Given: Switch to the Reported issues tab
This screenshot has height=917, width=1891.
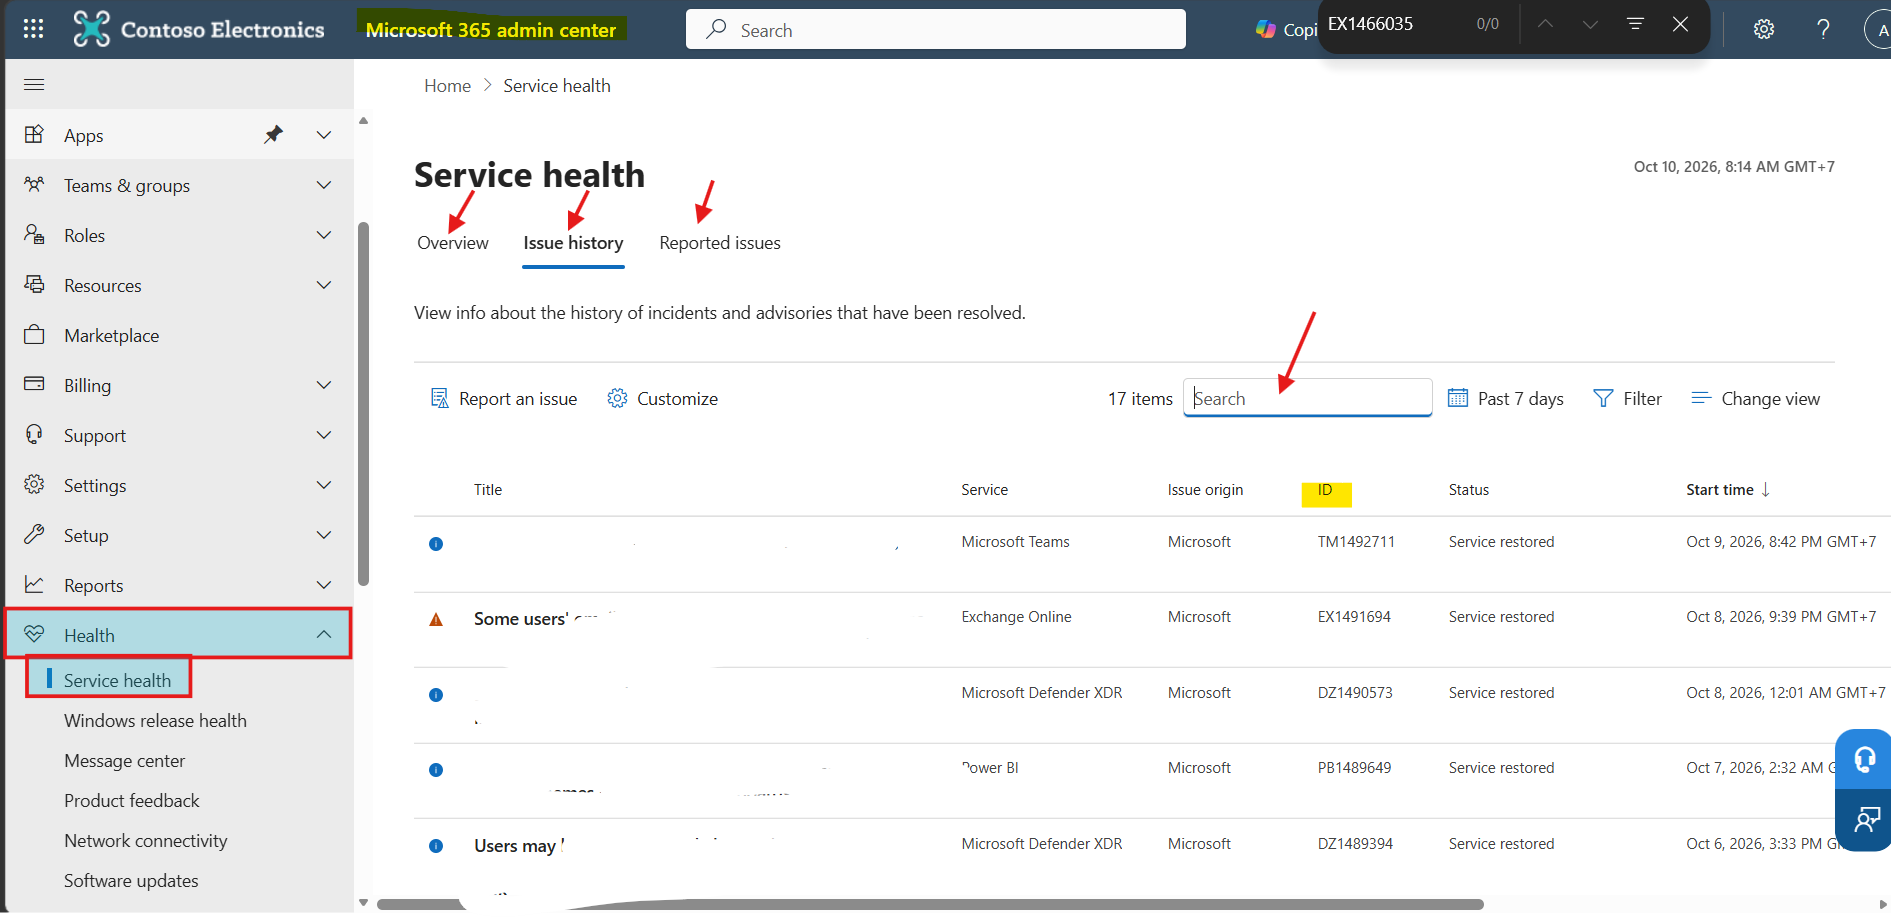Looking at the screenshot, I should tap(720, 243).
